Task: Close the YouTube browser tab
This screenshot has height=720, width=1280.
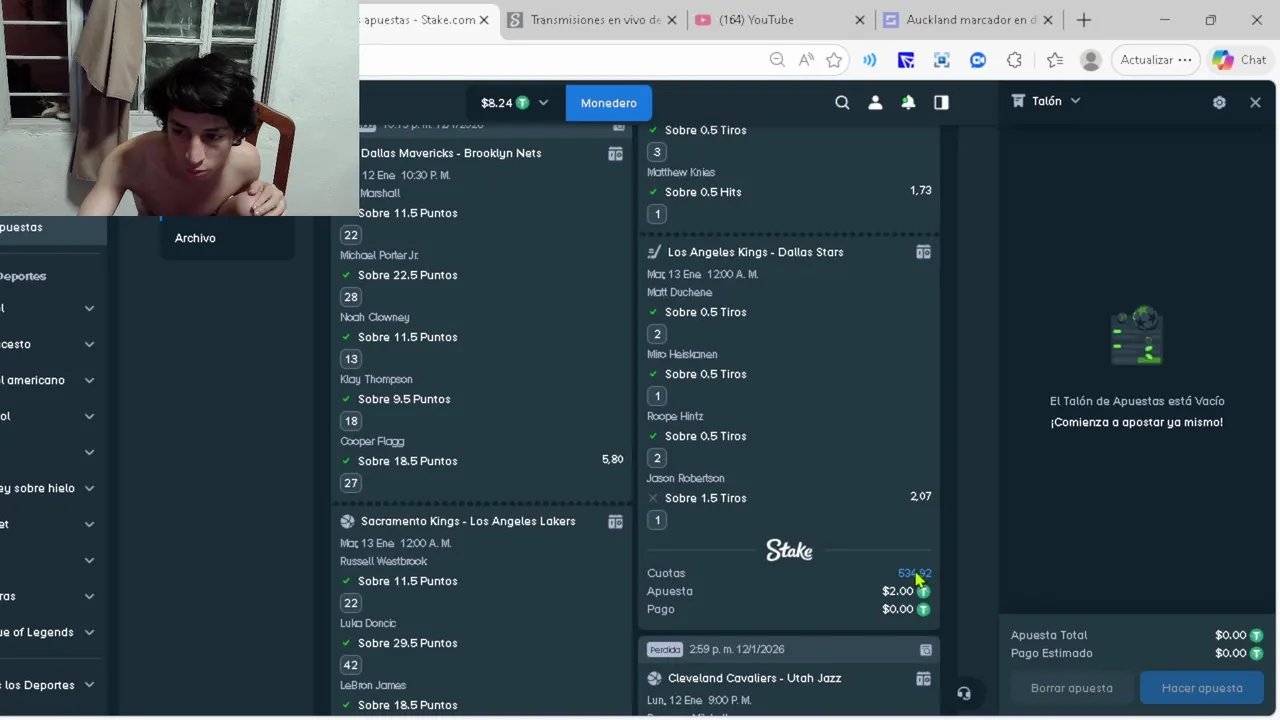Action: [x=859, y=20]
